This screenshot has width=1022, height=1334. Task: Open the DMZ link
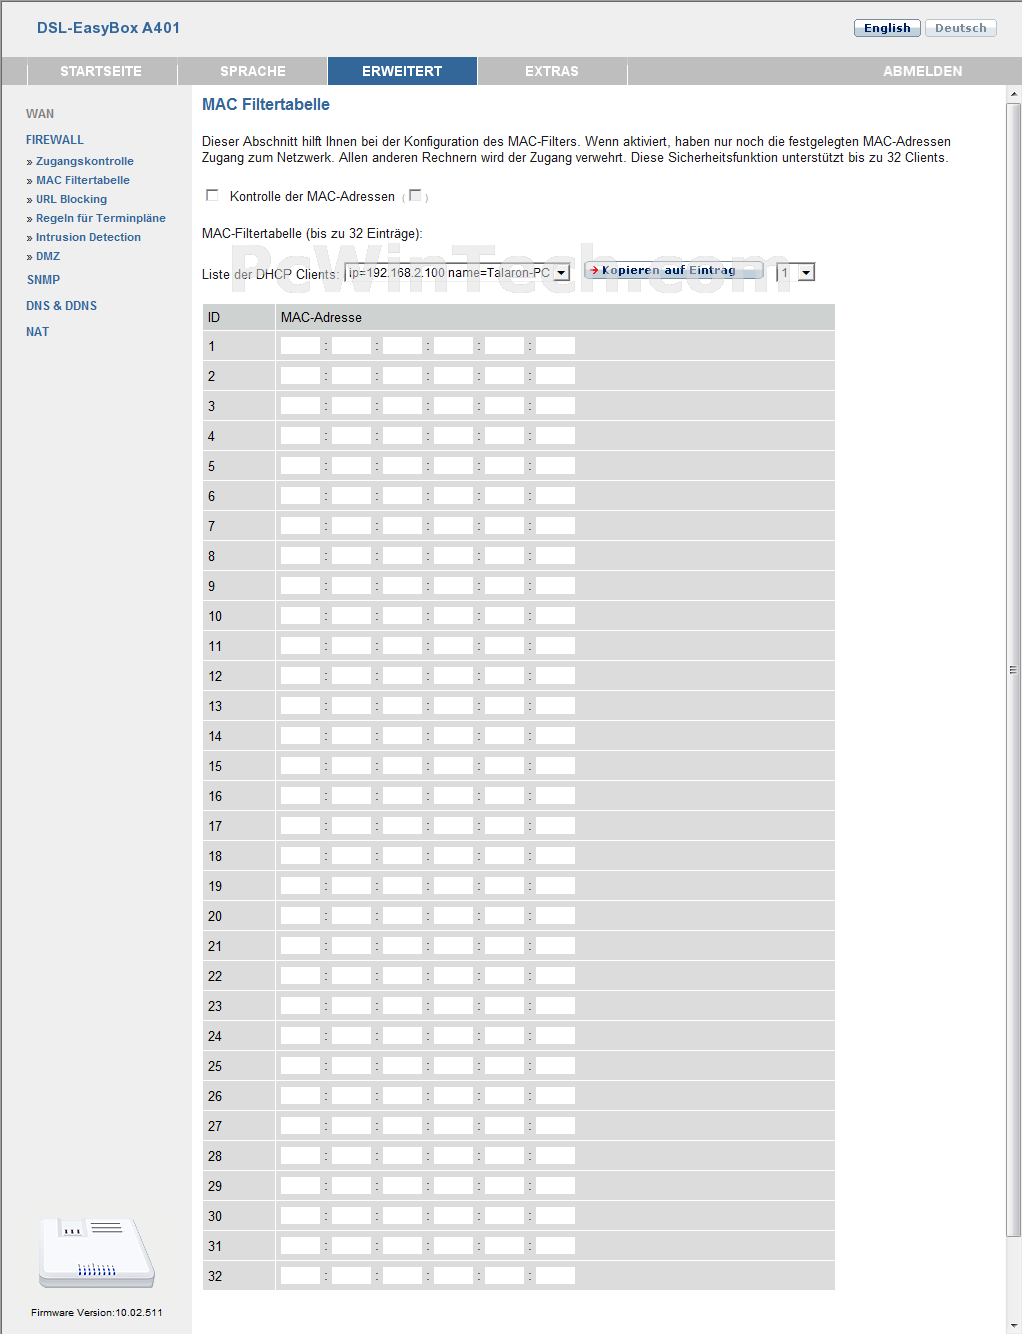click(x=48, y=256)
